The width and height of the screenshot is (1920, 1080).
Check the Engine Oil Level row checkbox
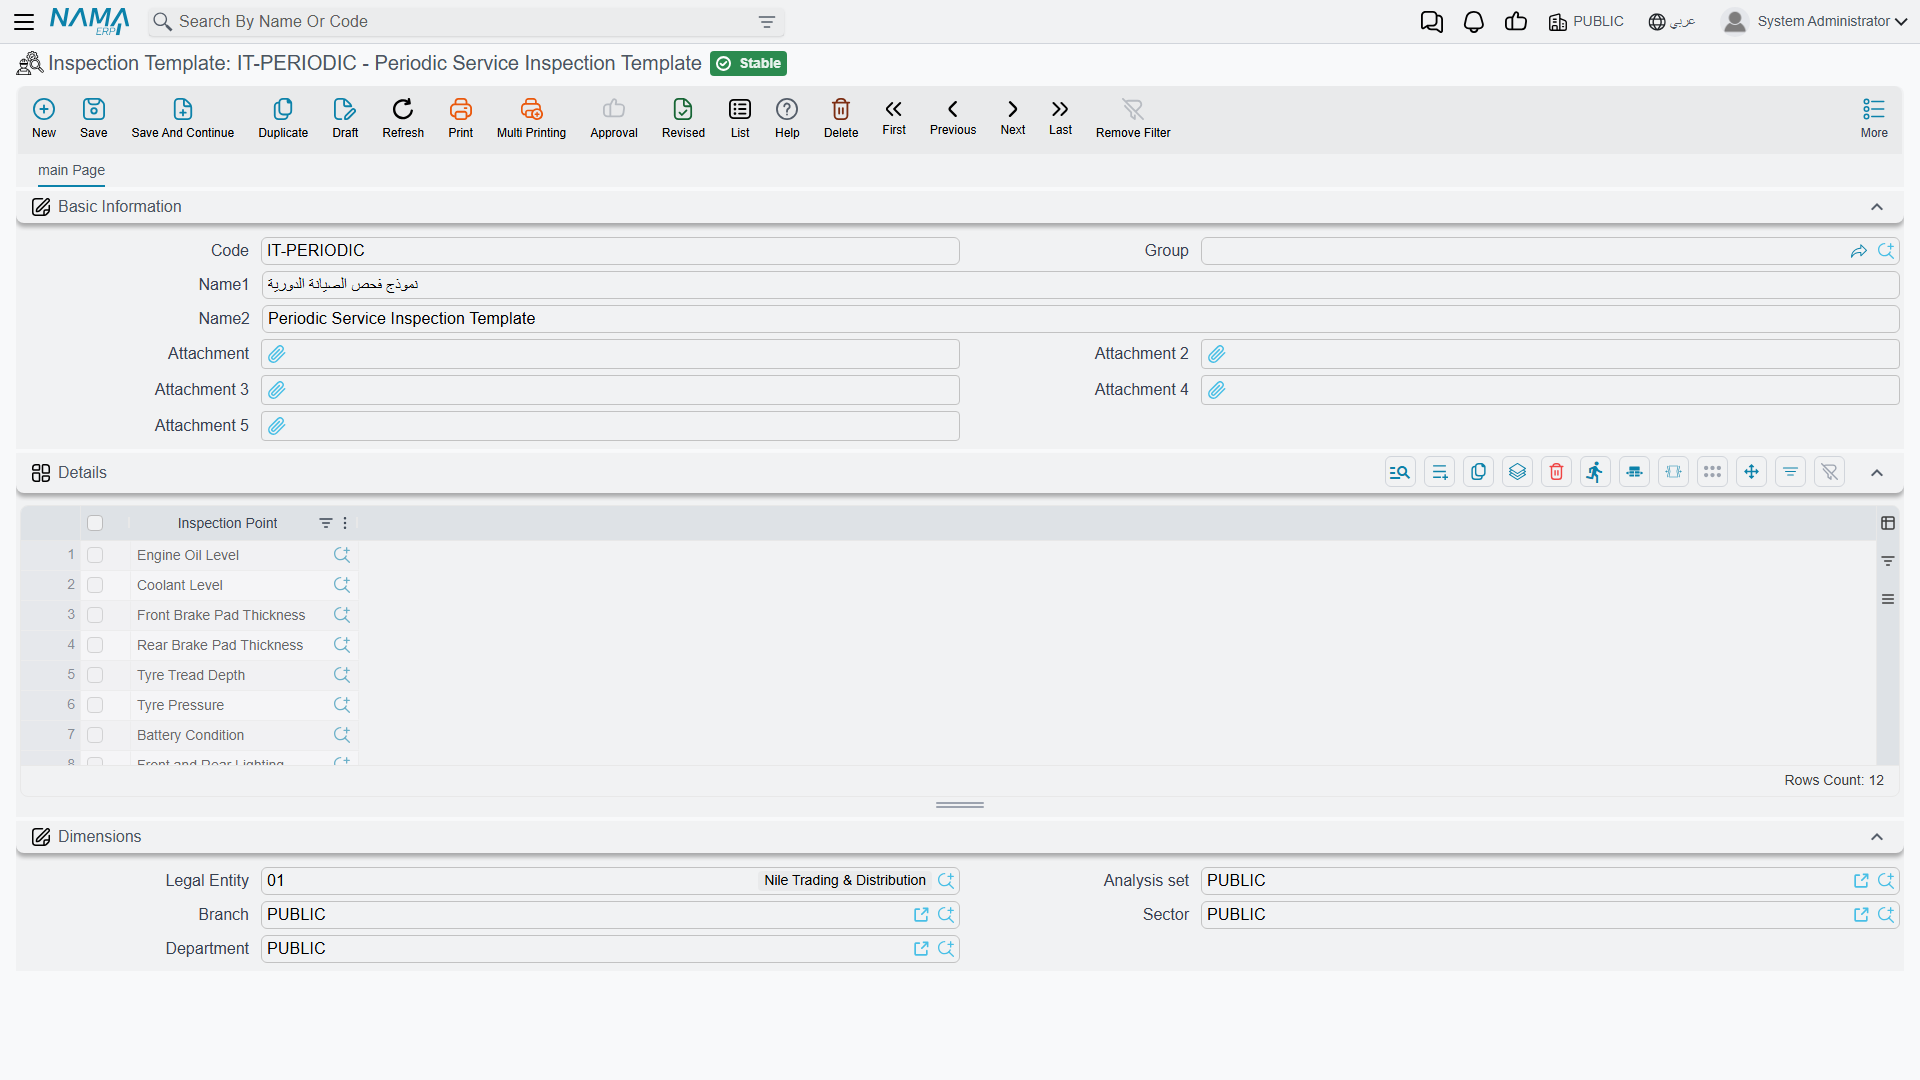pyautogui.click(x=95, y=555)
